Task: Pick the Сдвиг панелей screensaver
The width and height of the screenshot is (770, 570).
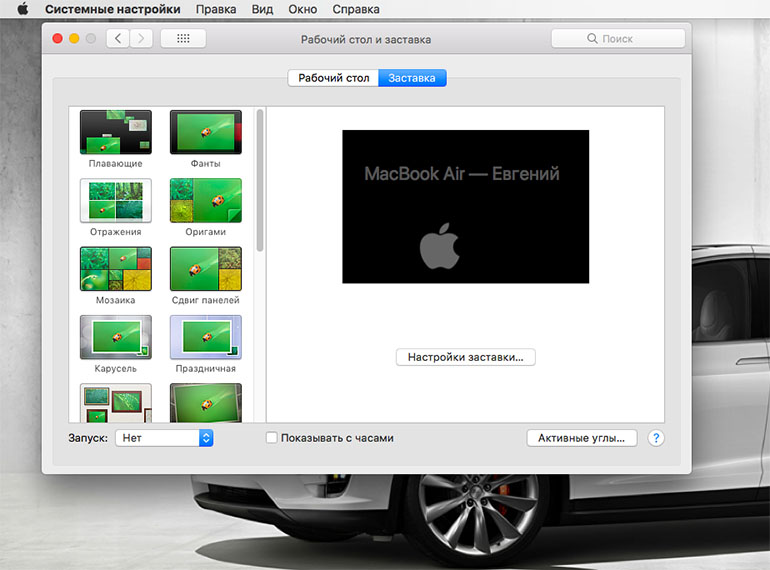Action: point(206,269)
